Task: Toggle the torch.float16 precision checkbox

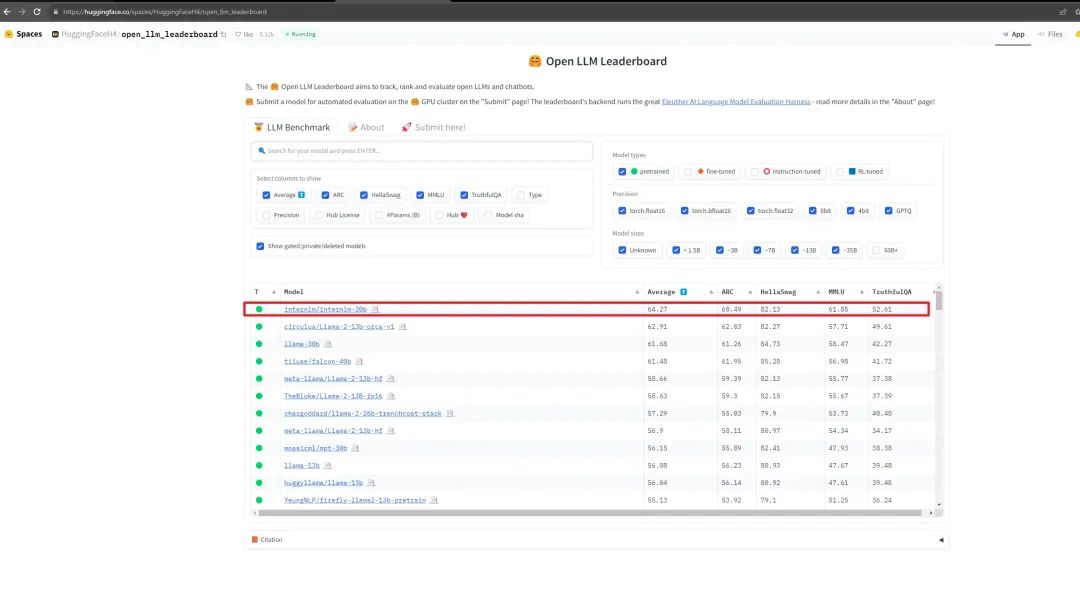Action: pos(622,211)
